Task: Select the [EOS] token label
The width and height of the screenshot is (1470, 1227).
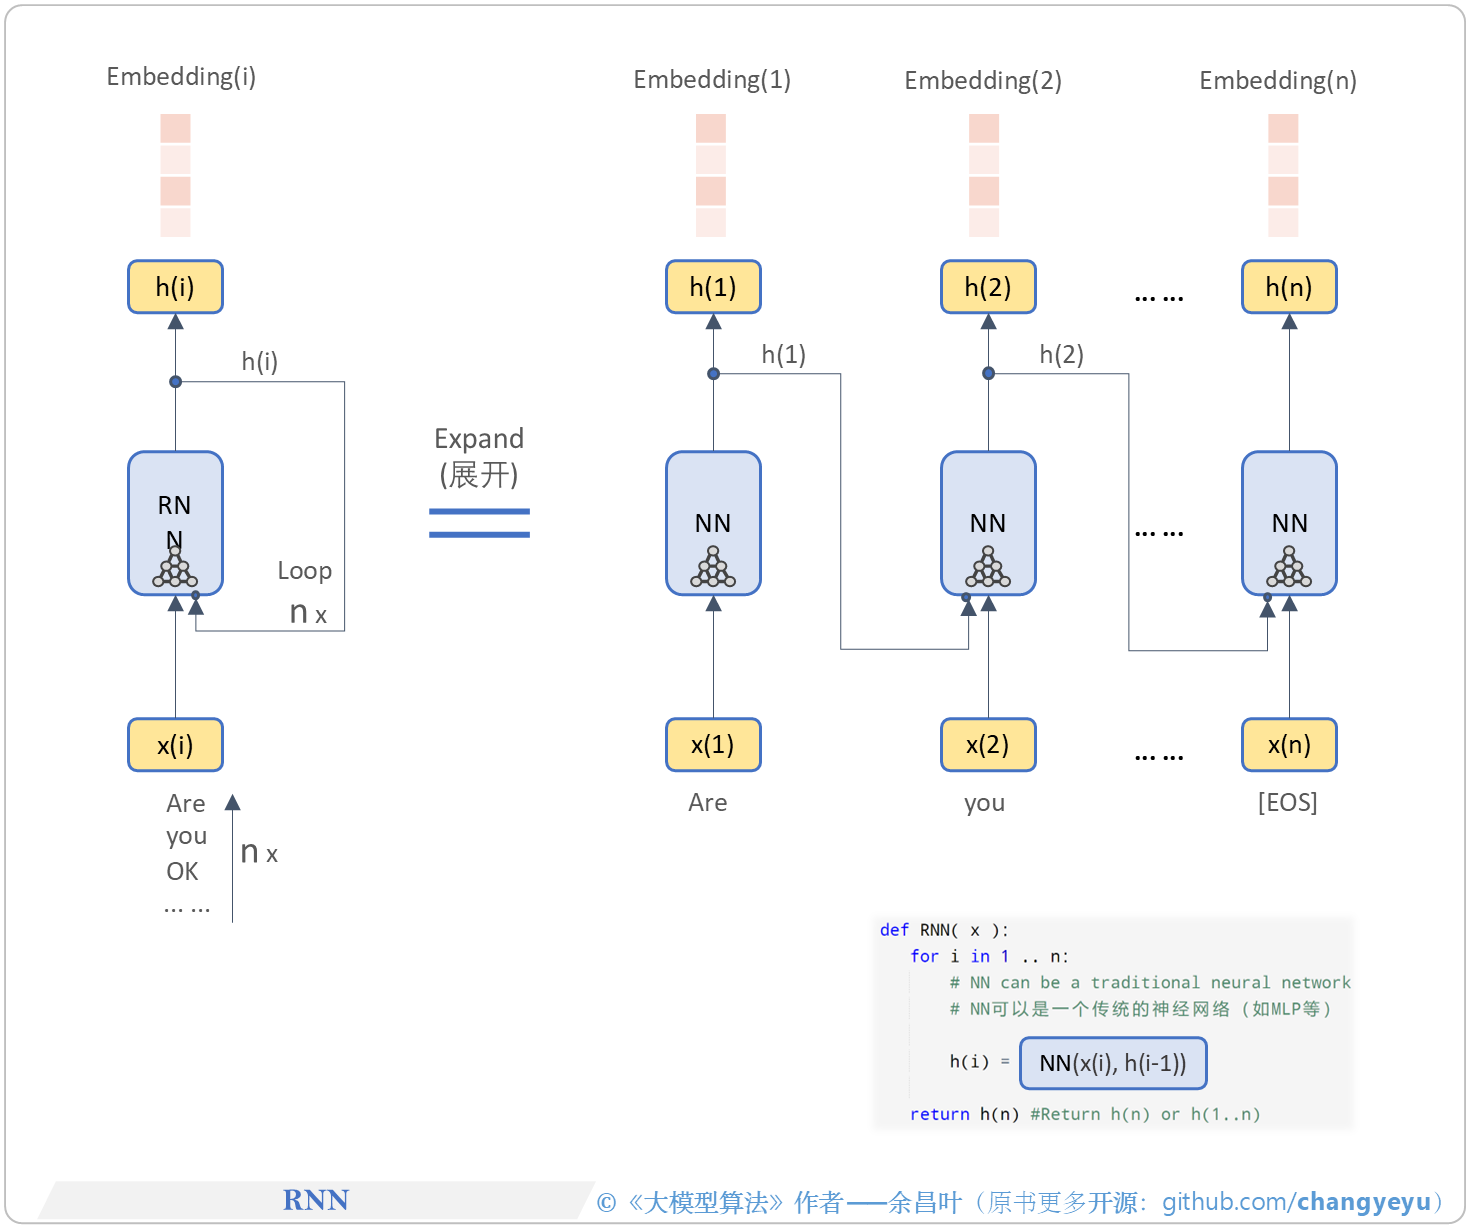Action: (x=1290, y=802)
